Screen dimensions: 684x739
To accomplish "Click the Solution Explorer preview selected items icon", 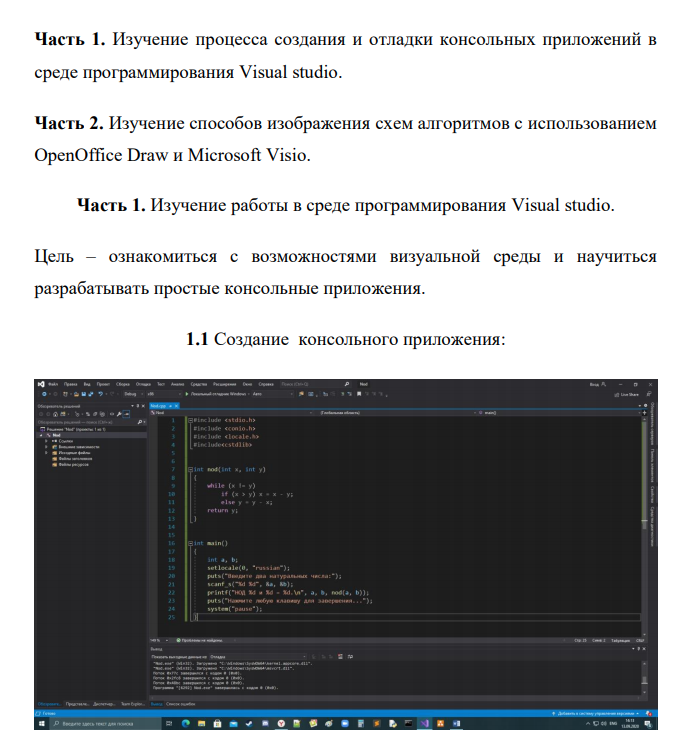I will click(126, 414).
